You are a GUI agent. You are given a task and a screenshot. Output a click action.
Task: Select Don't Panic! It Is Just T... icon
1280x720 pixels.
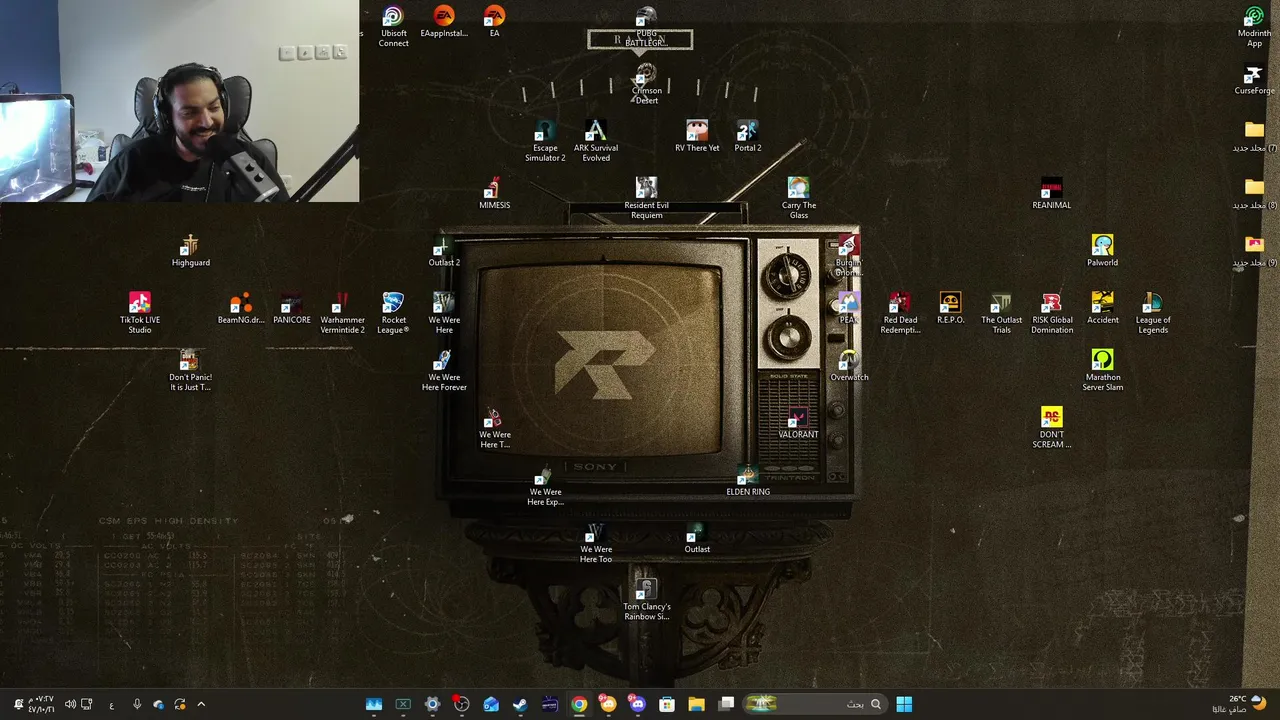point(190,371)
